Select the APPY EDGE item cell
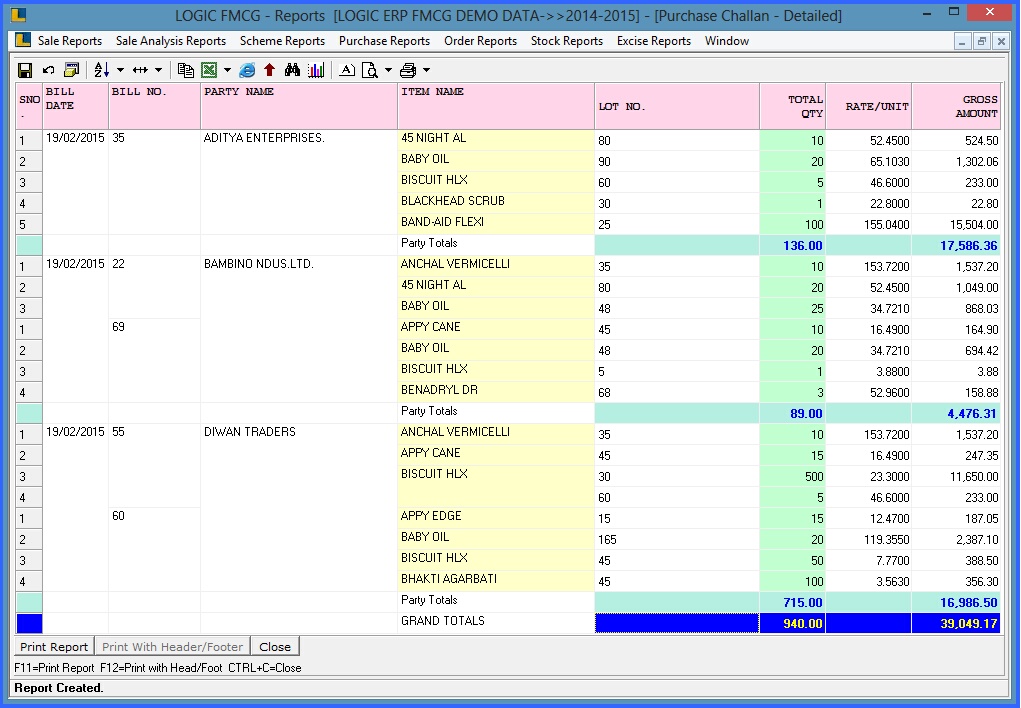Image resolution: width=1021 pixels, height=708 pixels. pyautogui.click(x=496, y=516)
